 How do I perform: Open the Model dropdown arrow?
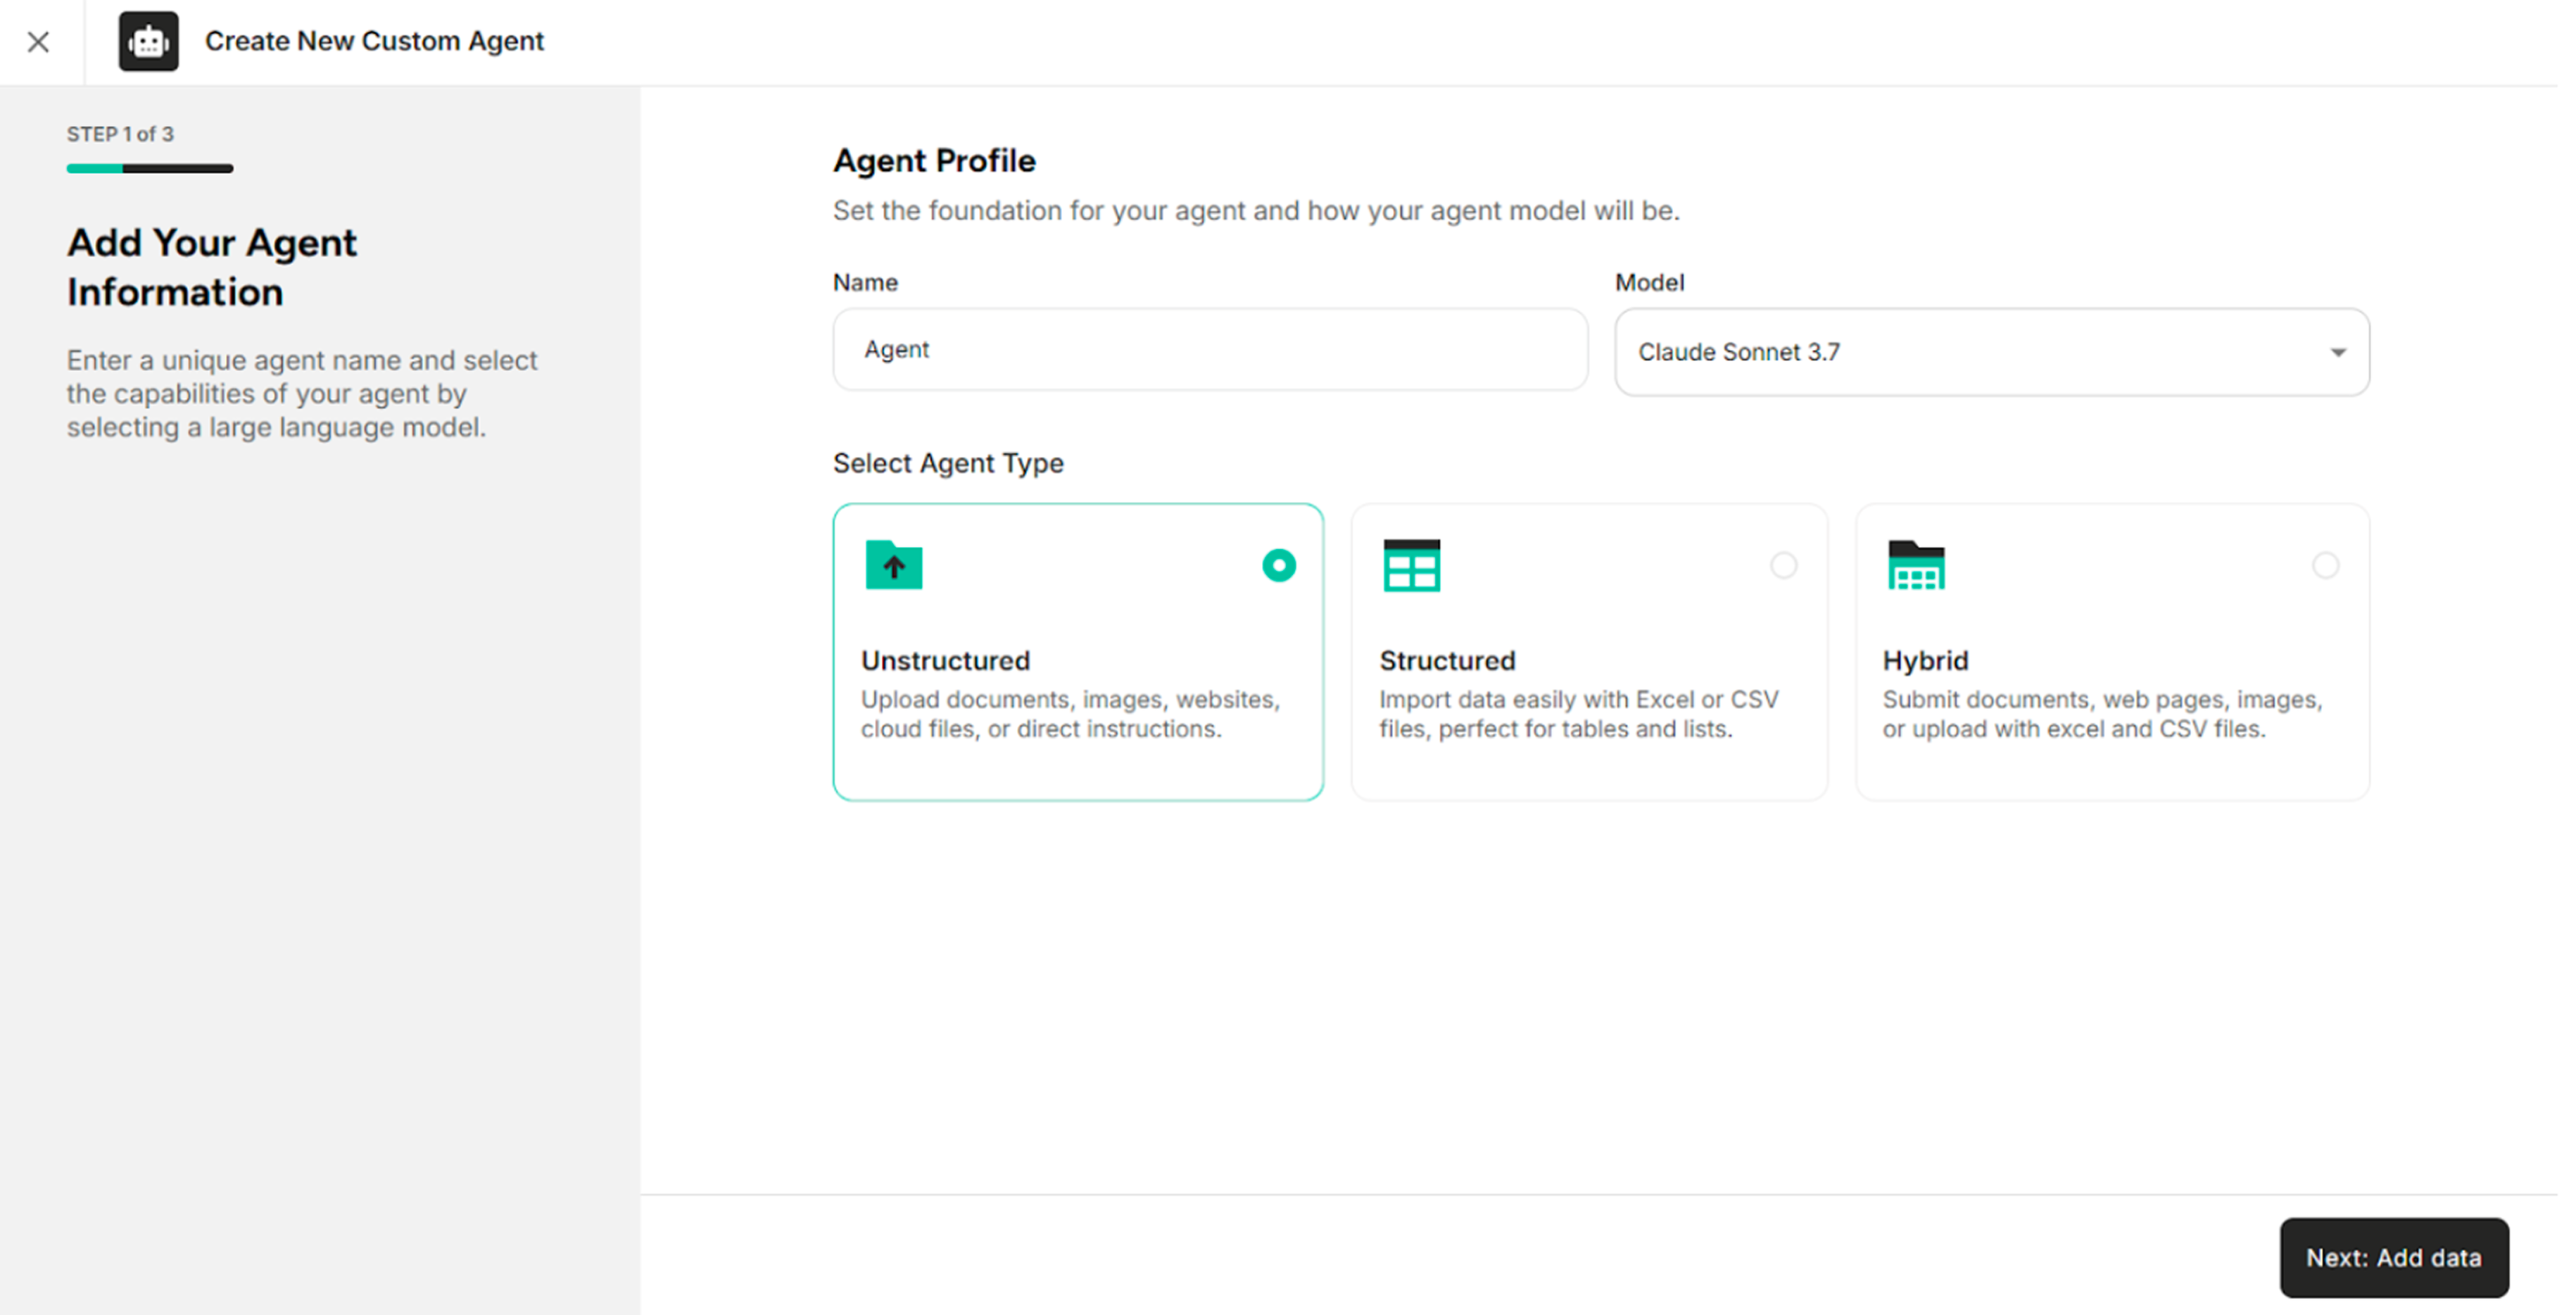click(x=2337, y=352)
